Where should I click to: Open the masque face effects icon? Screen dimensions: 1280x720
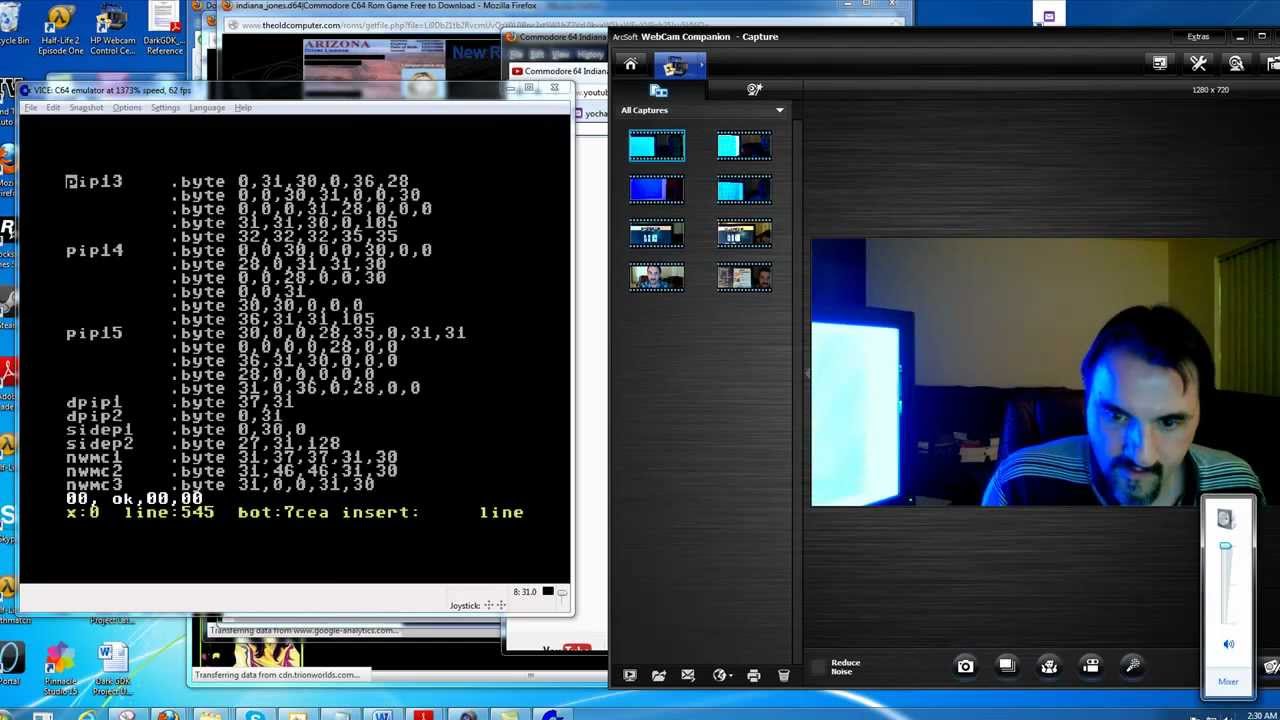[1049, 666]
